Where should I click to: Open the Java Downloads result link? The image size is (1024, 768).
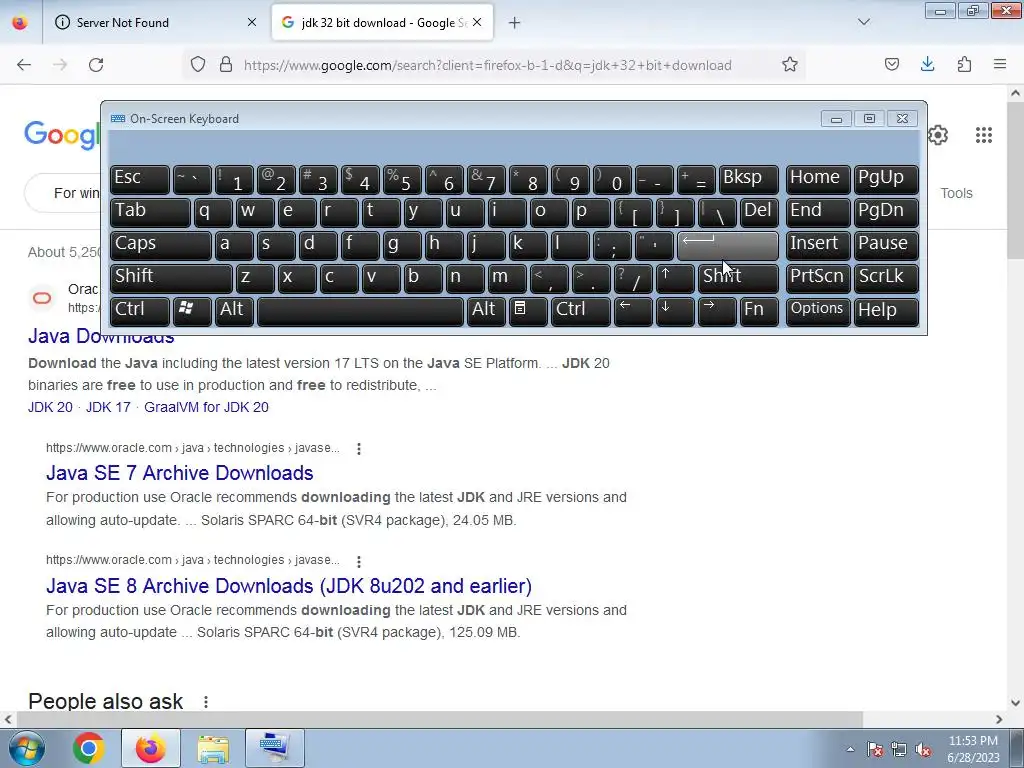pos(101,337)
